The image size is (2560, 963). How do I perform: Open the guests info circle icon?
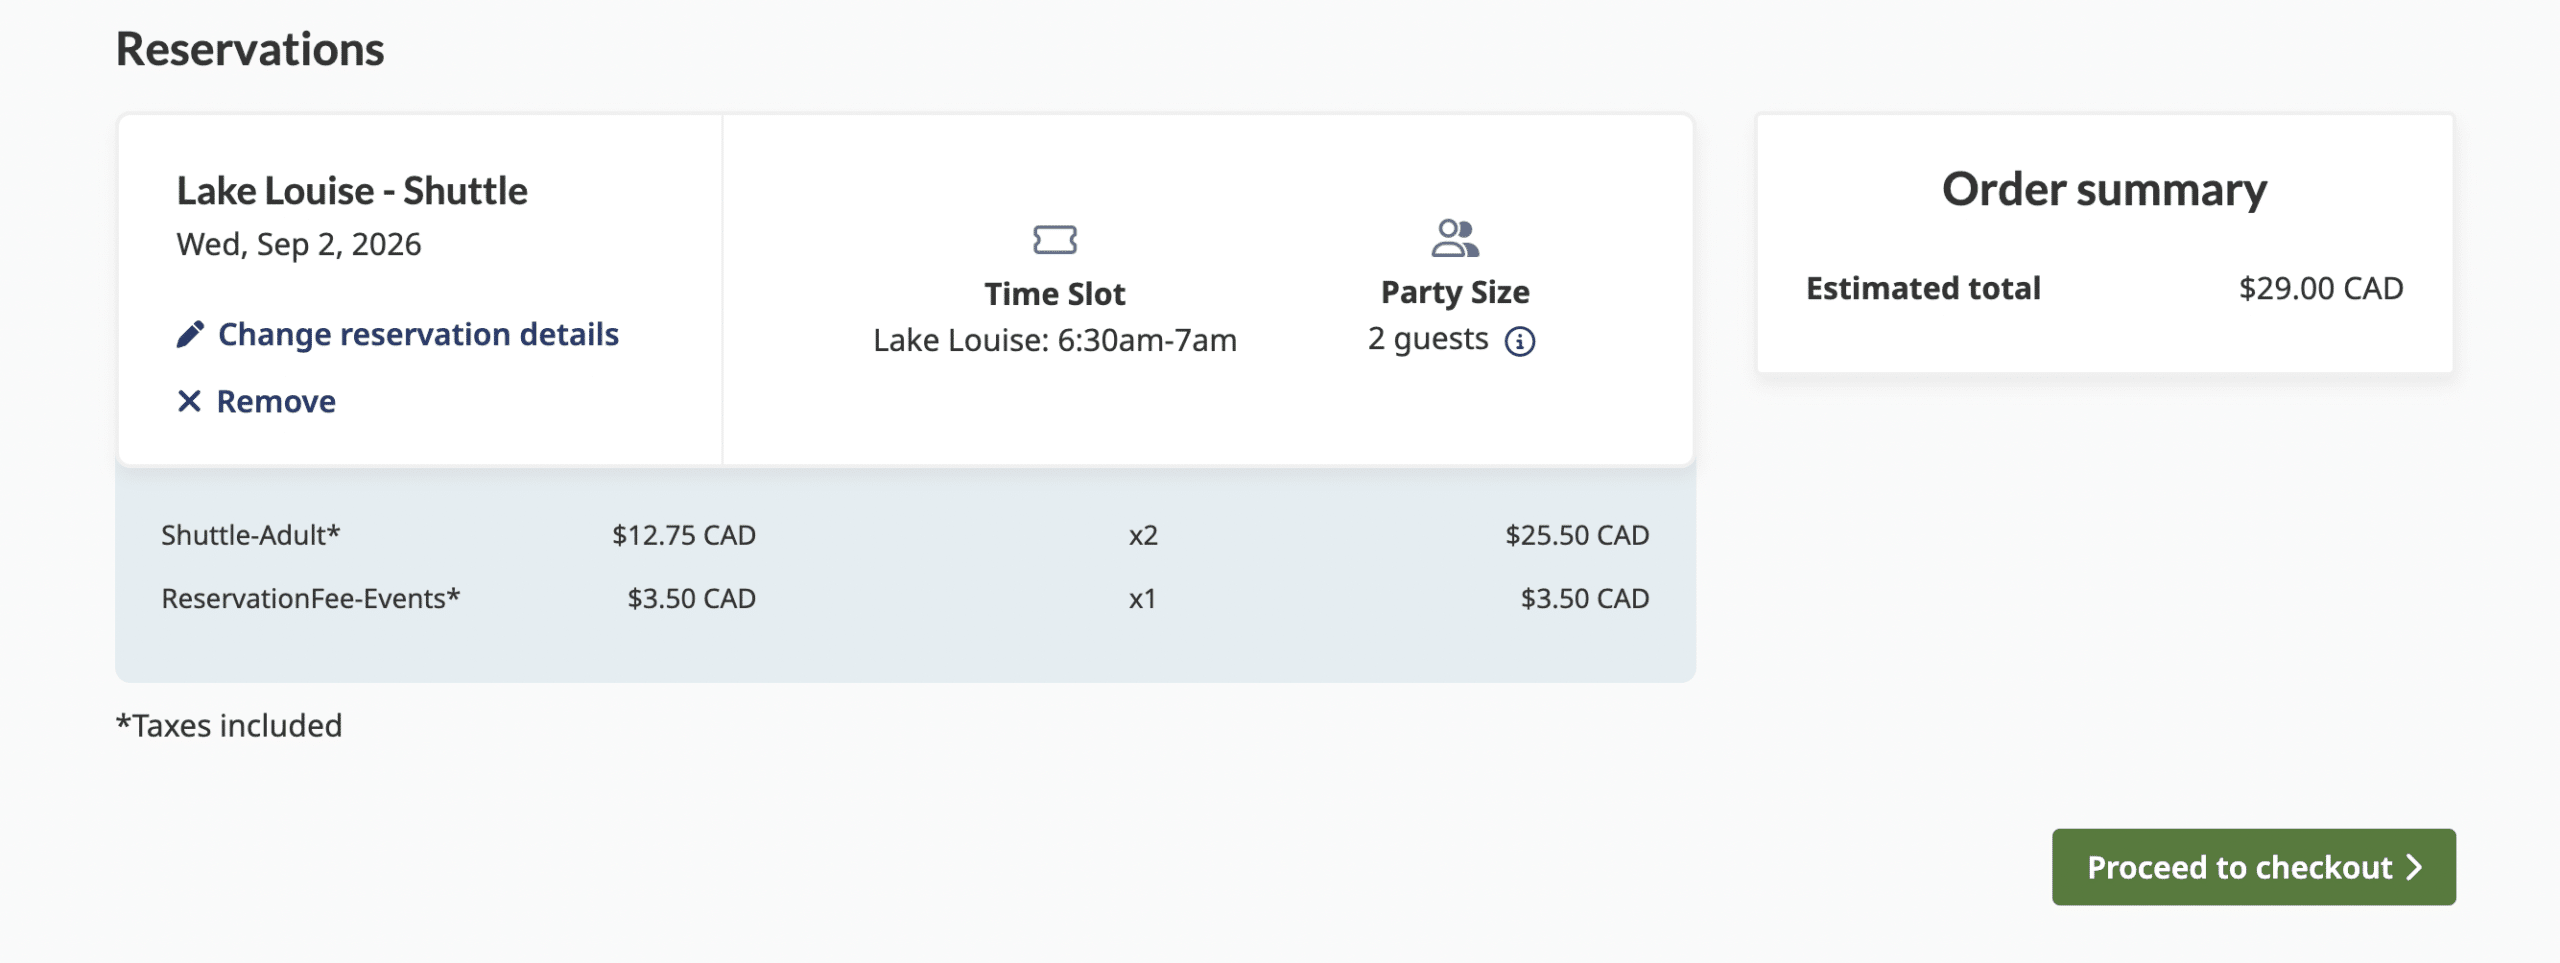pyautogui.click(x=1519, y=341)
